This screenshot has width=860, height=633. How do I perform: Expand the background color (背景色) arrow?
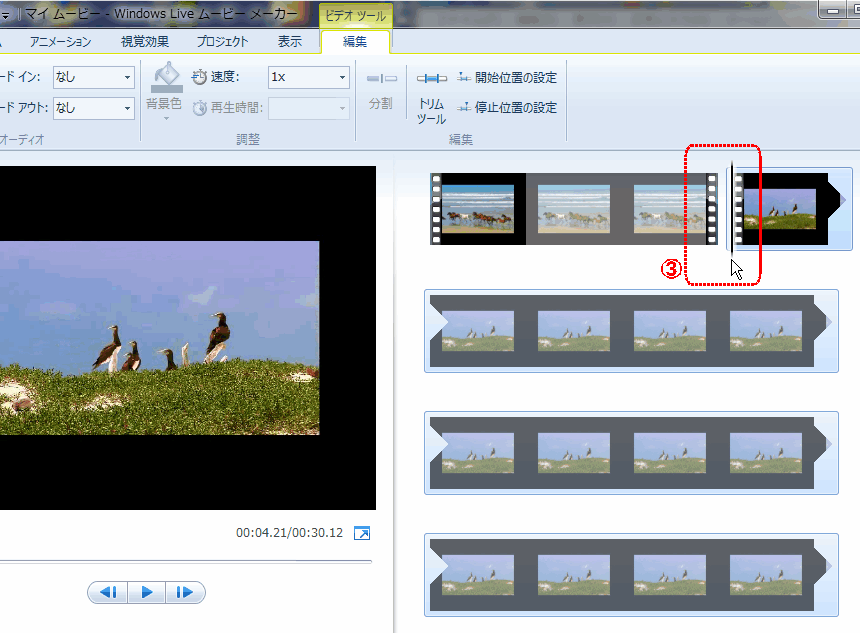click(x=166, y=118)
